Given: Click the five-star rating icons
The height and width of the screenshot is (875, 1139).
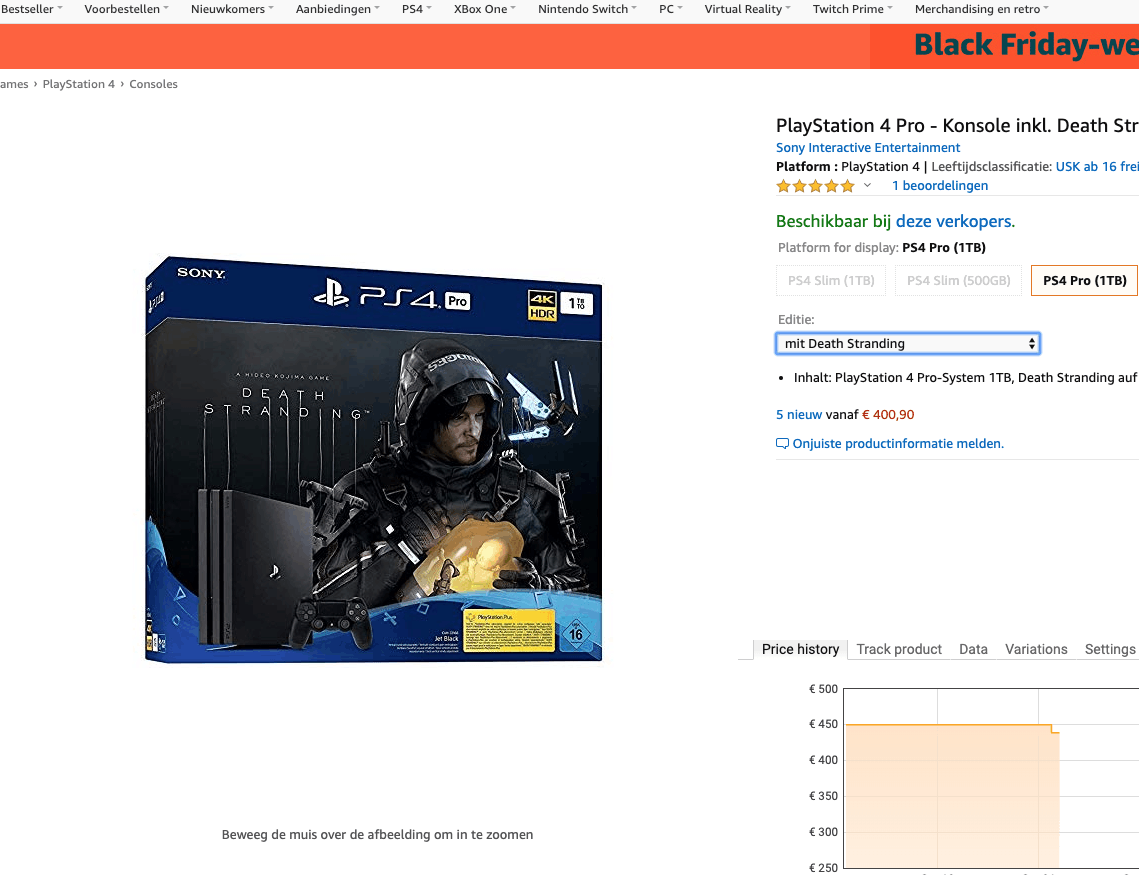Looking at the screenshot, I should (x=815, y=186).
